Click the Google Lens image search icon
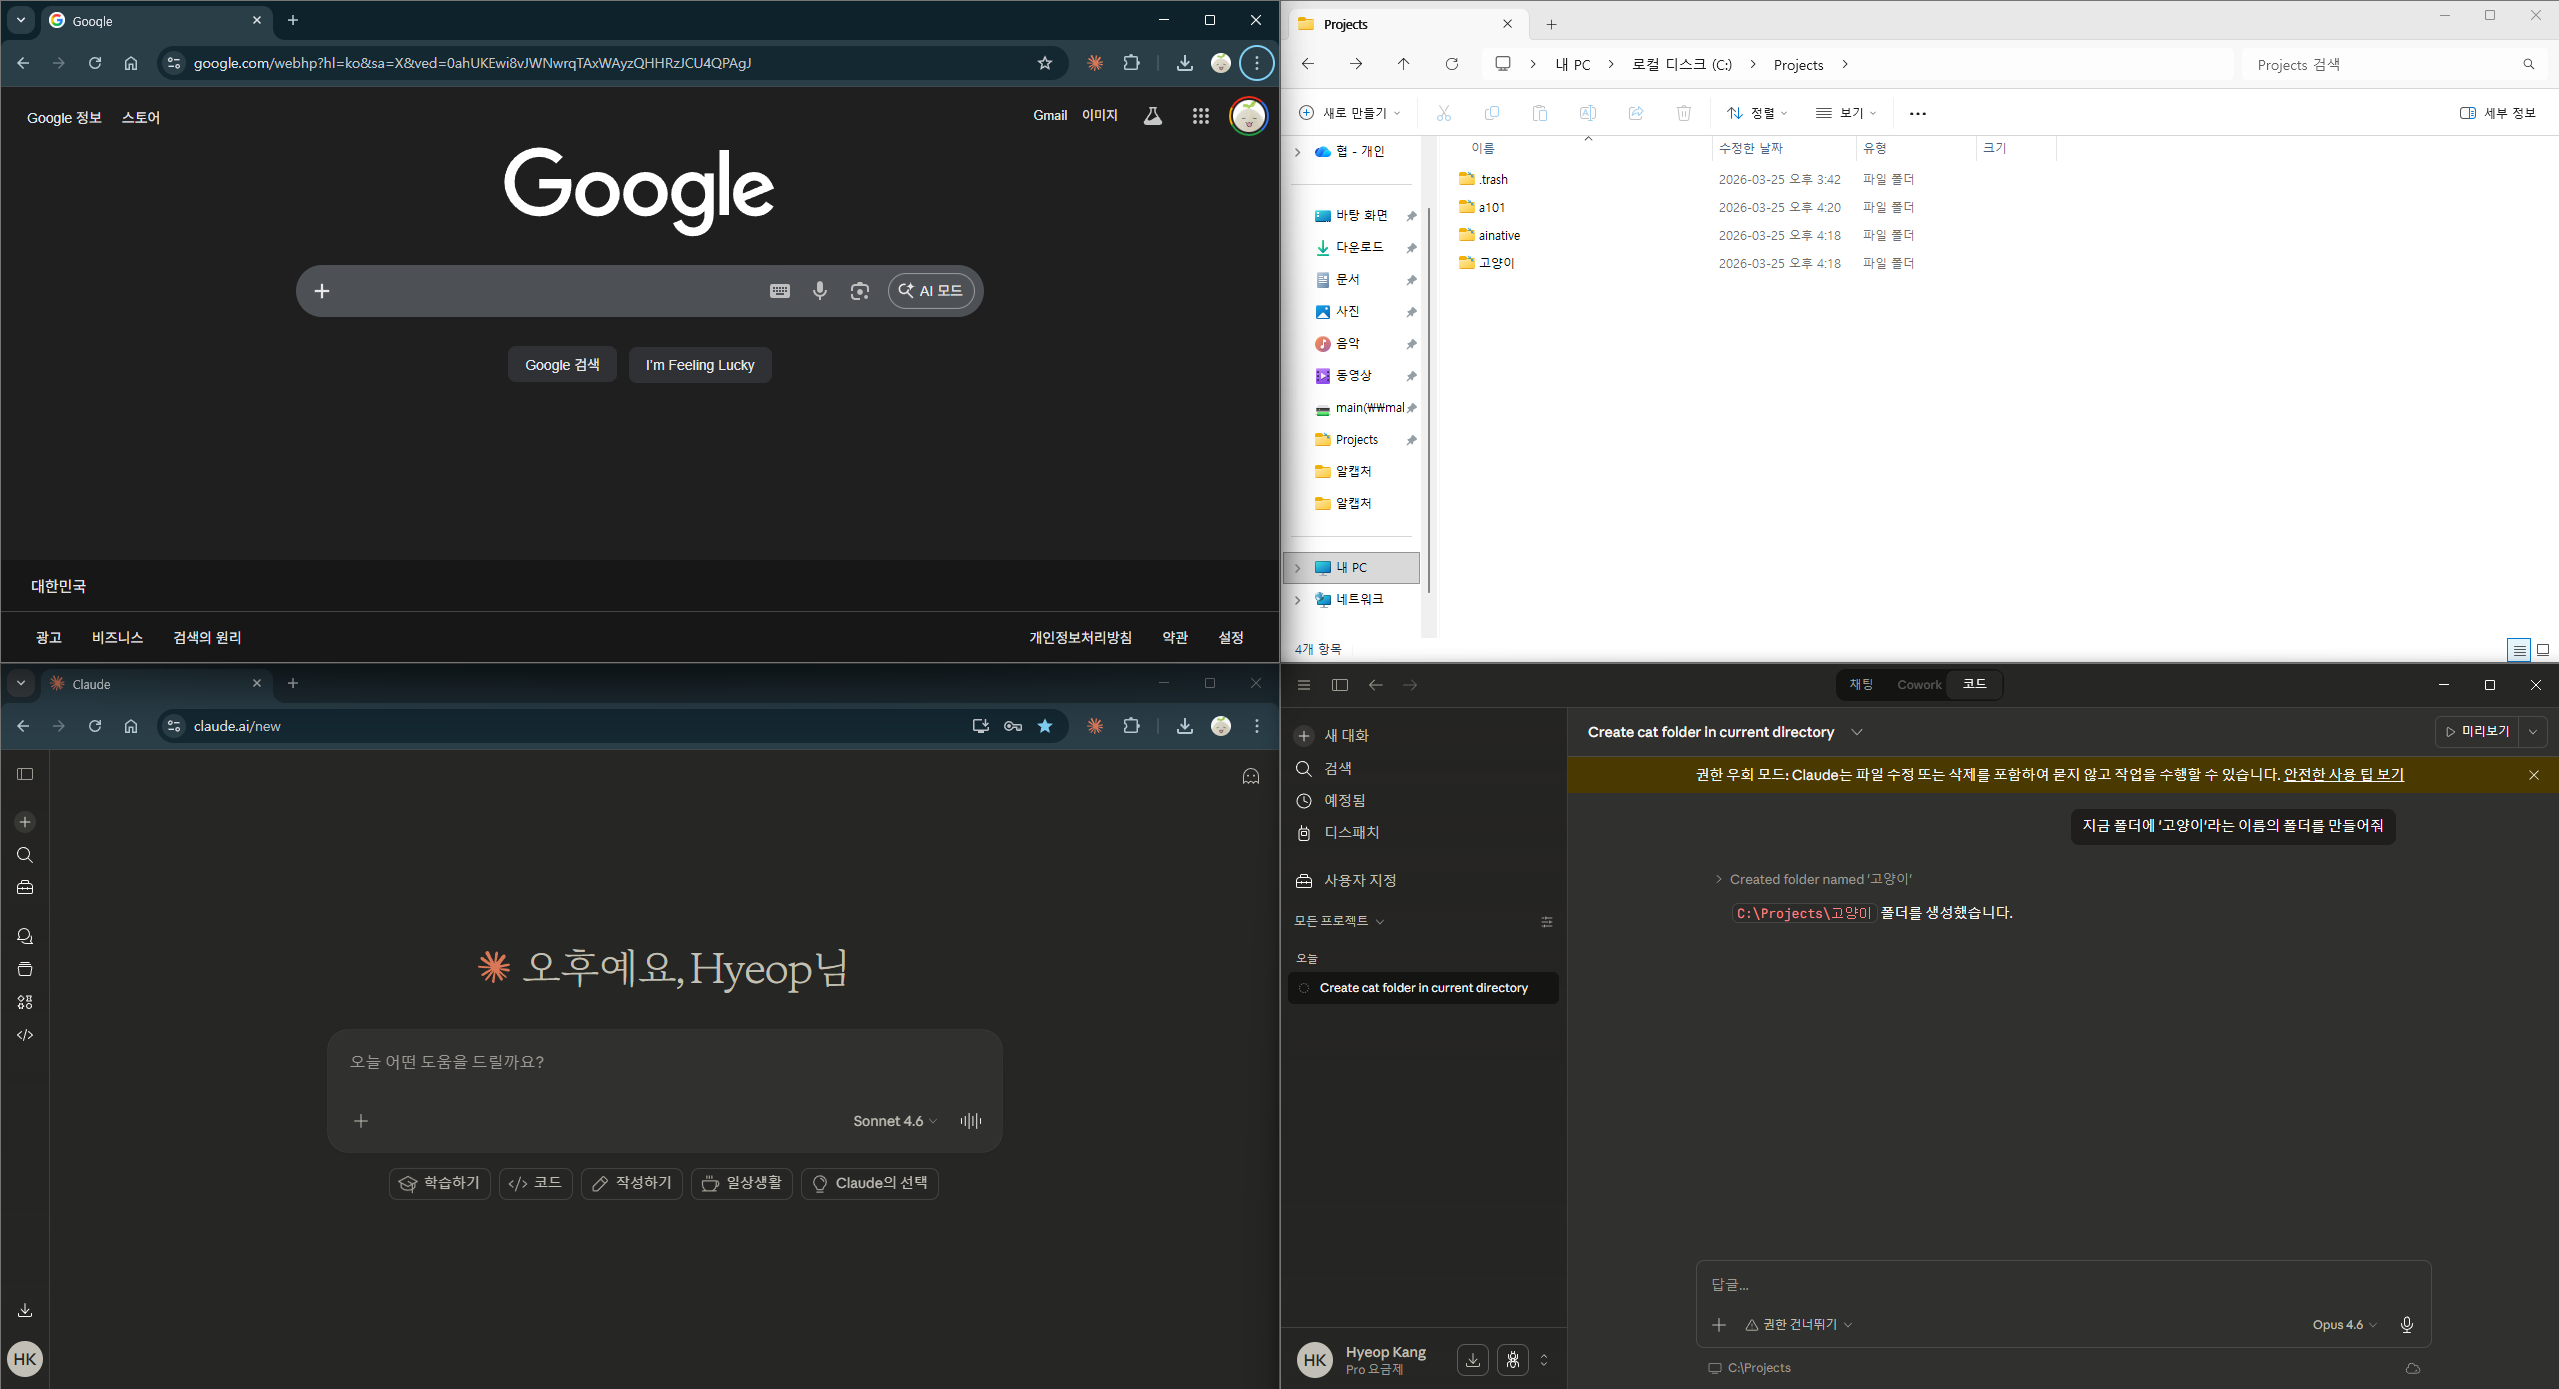Screen dimensions: 2559x1389 [x=859, y=291]
